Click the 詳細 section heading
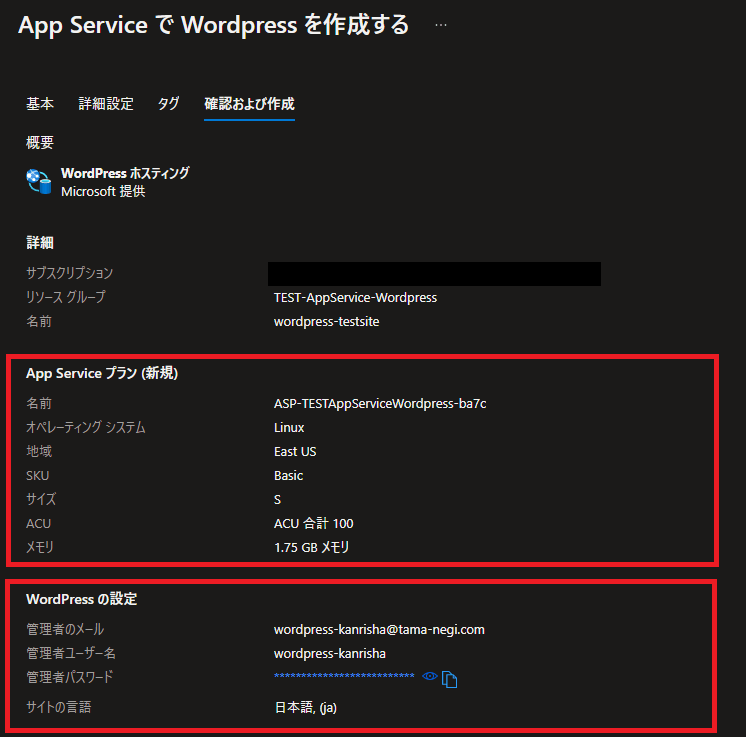This screenshot has height=737, width=746. pyautogui.click(x=40, y=243)
